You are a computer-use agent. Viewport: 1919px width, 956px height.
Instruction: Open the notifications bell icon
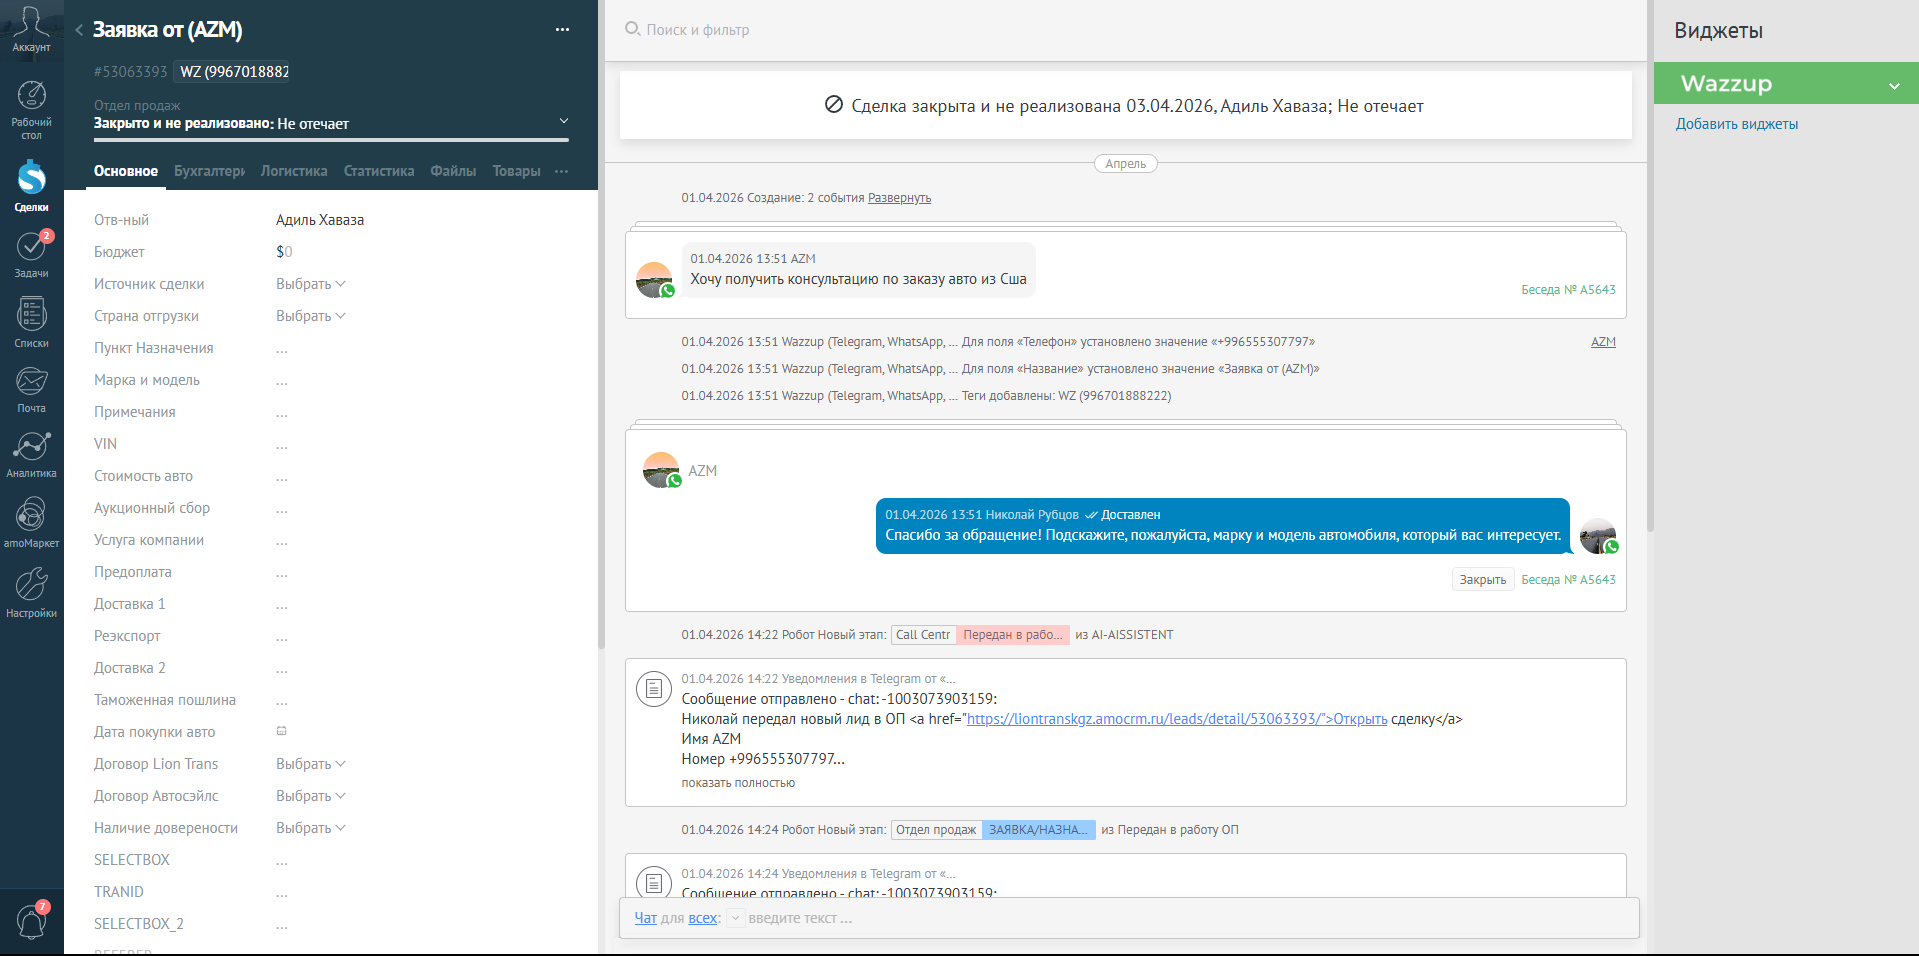31,921
